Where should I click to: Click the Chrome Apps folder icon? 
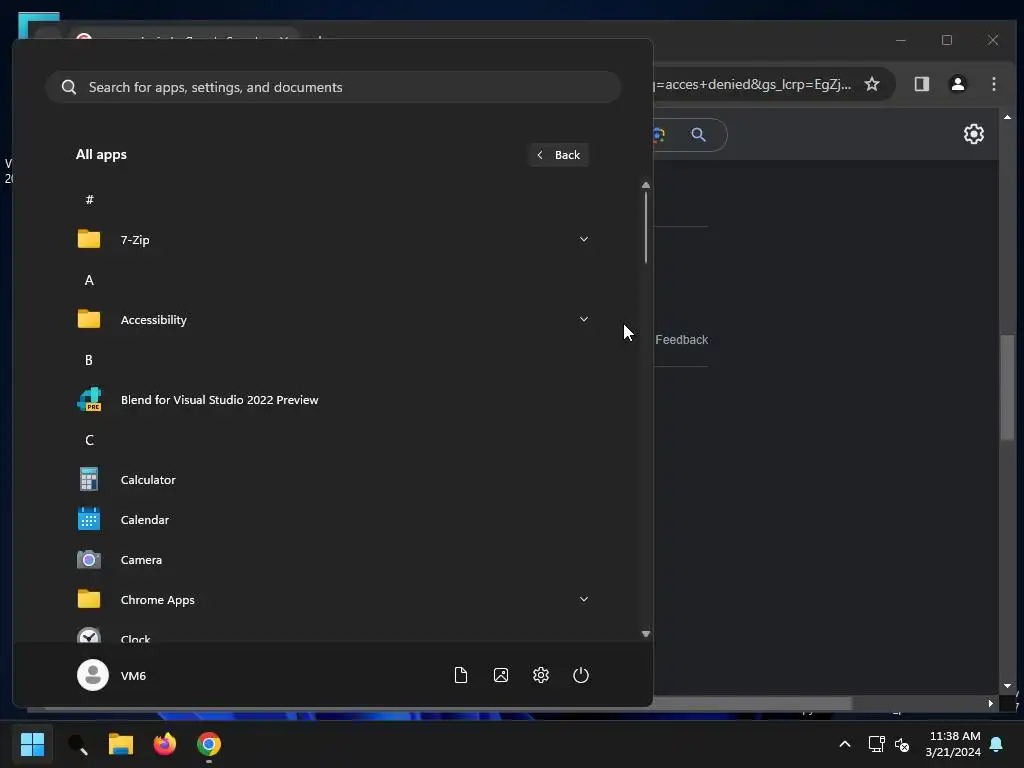[x=89, y=600]
